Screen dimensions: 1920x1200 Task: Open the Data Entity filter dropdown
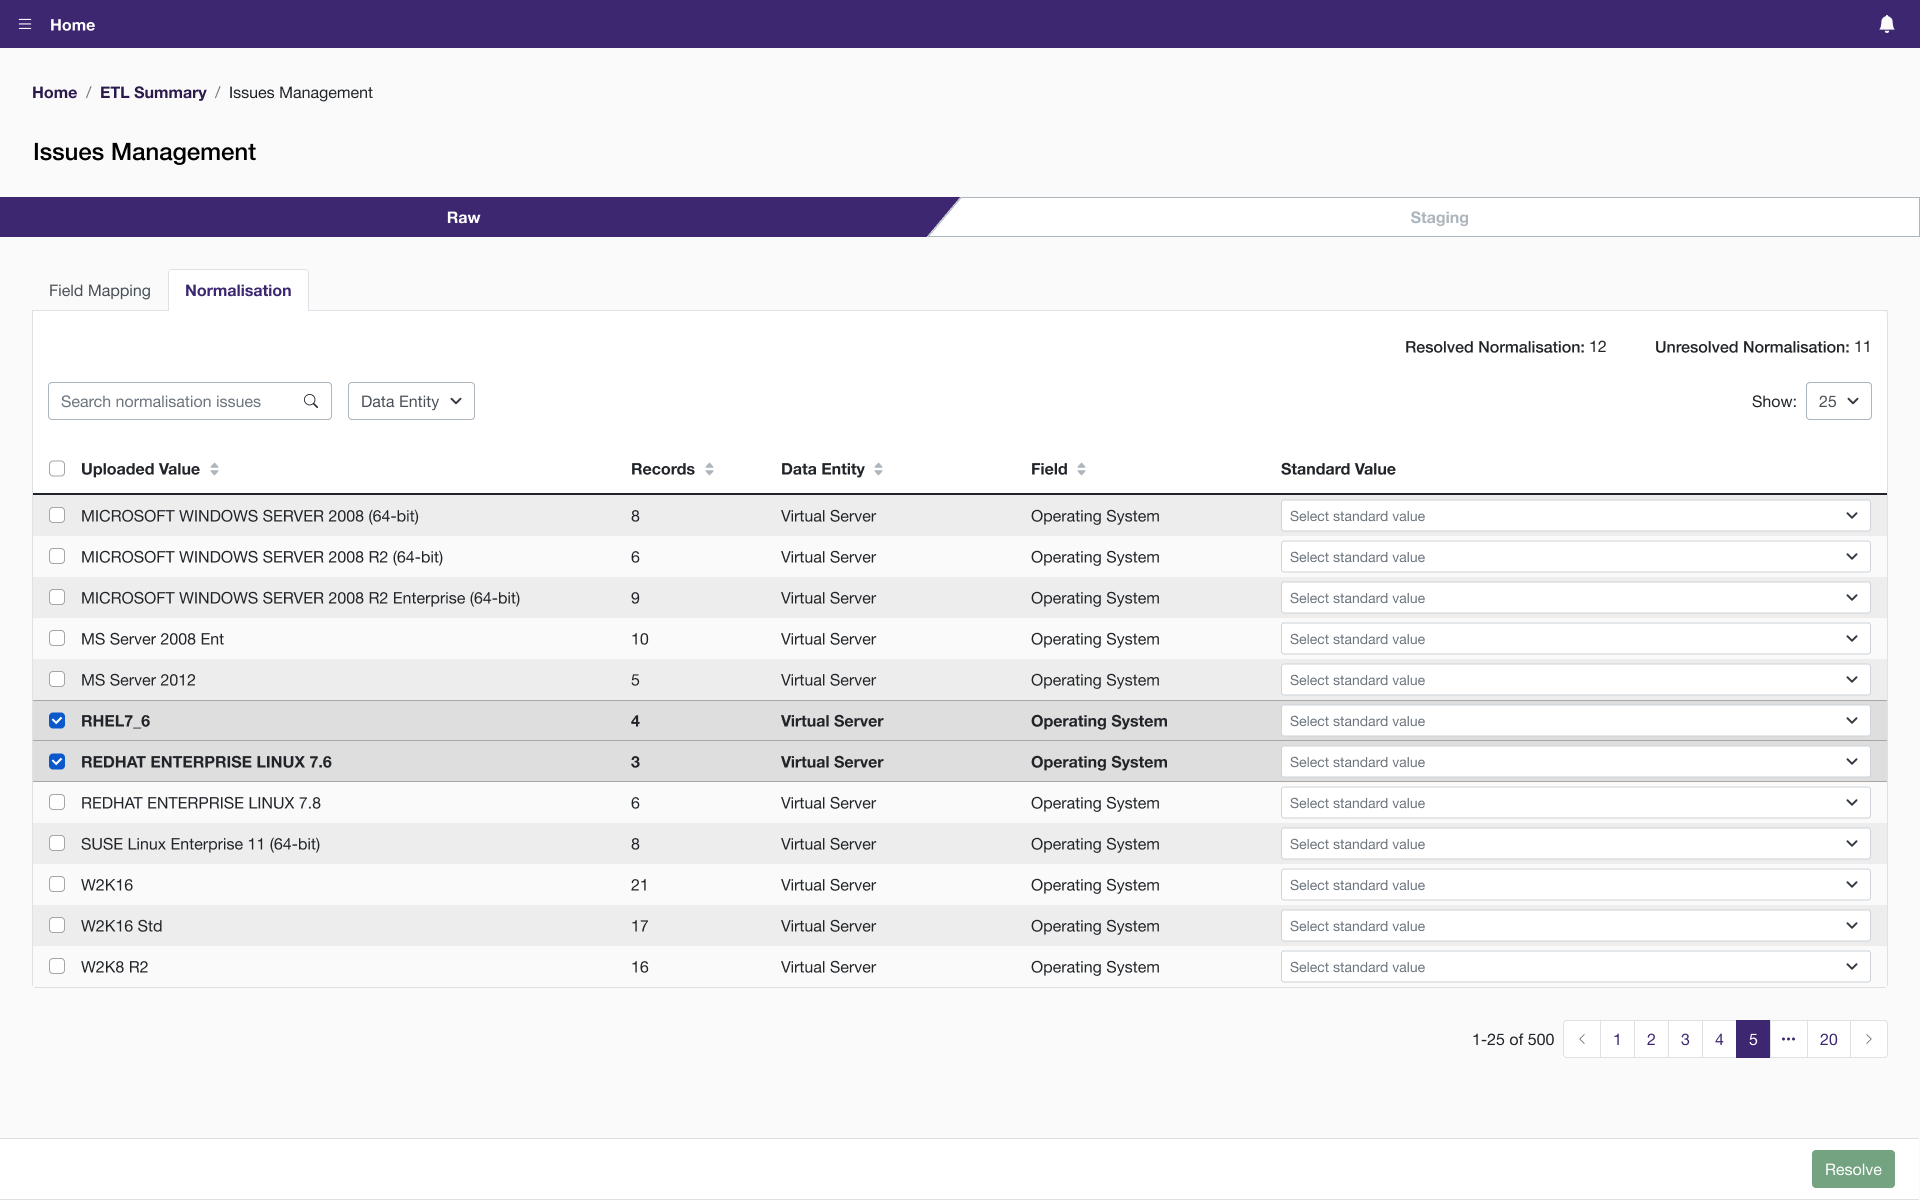[411, 401]
